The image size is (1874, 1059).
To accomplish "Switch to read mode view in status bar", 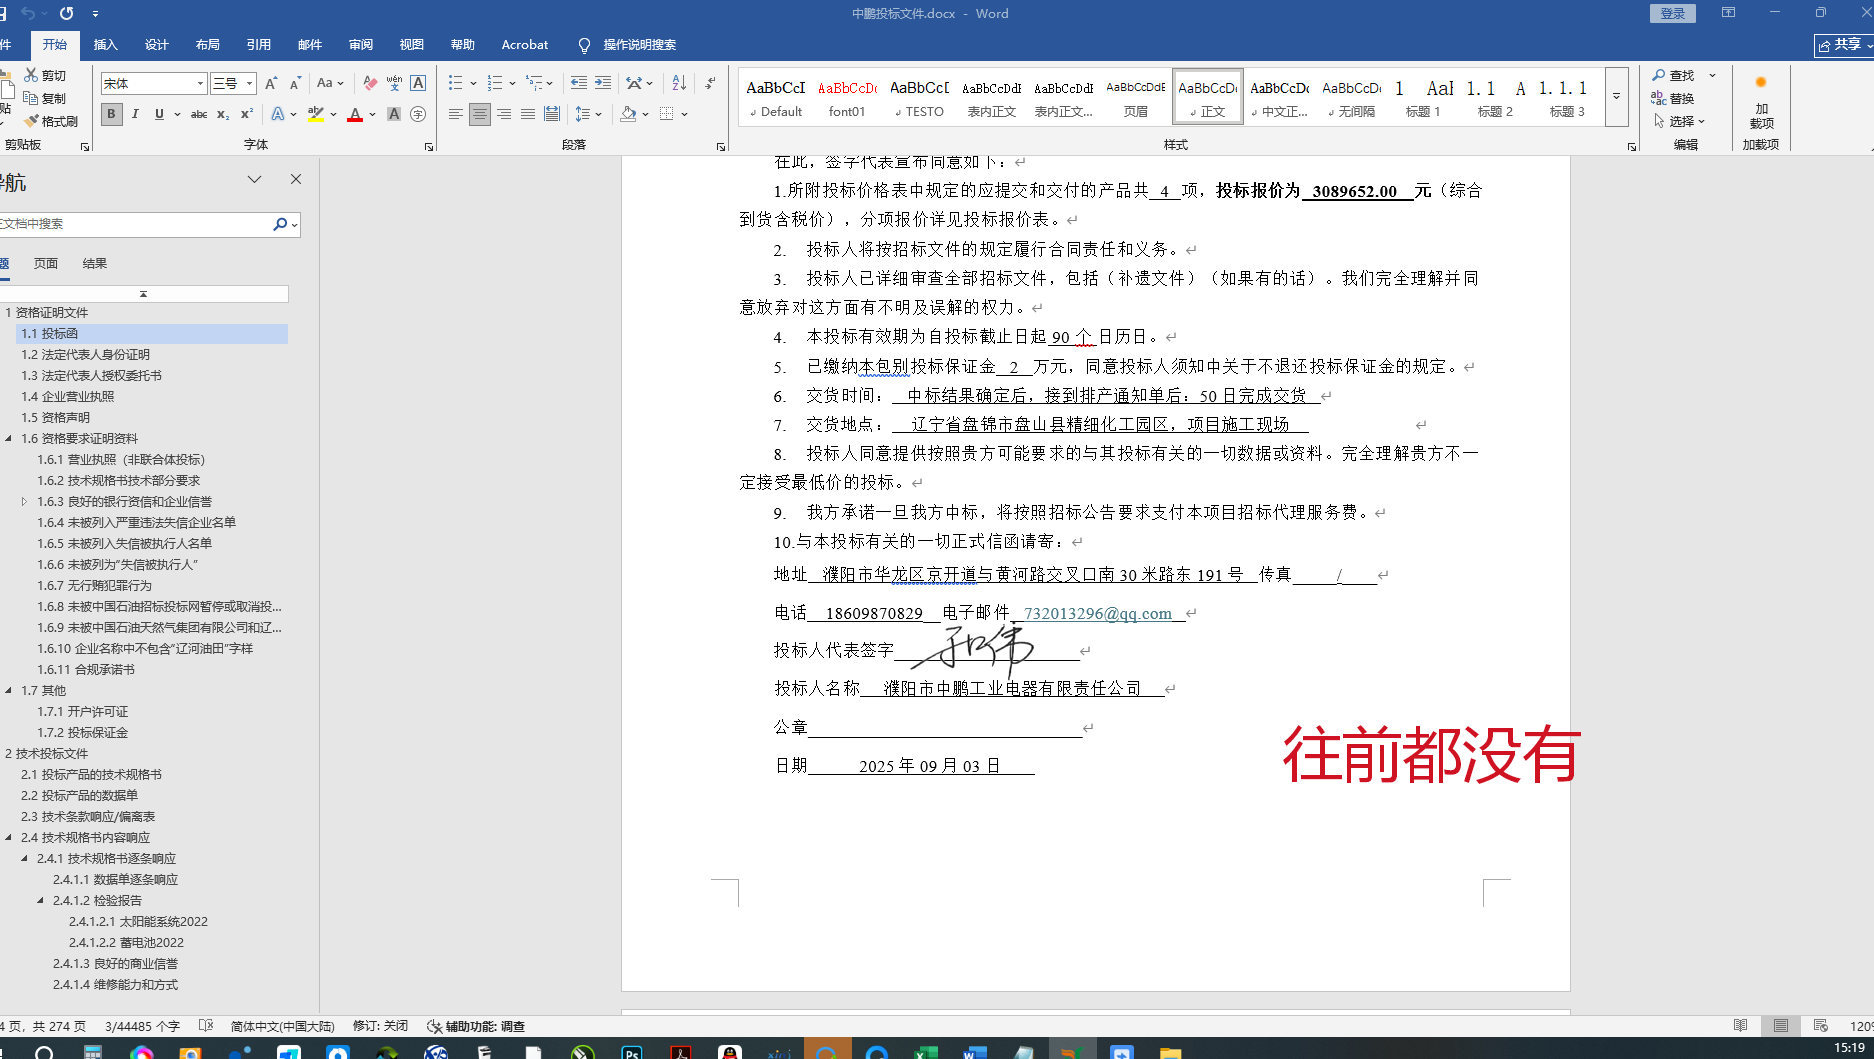I will tap(1740, 1026).
